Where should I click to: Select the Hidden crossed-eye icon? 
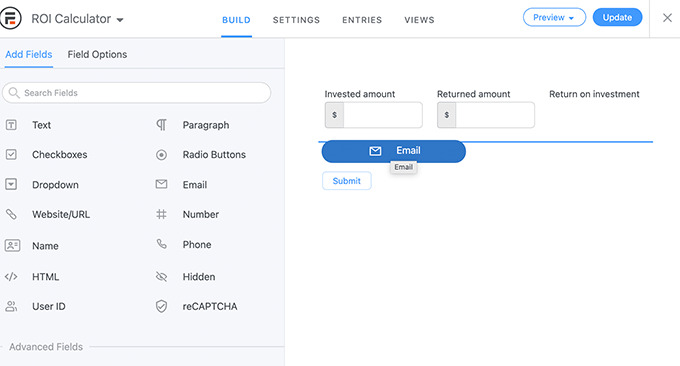coord(161,277)
